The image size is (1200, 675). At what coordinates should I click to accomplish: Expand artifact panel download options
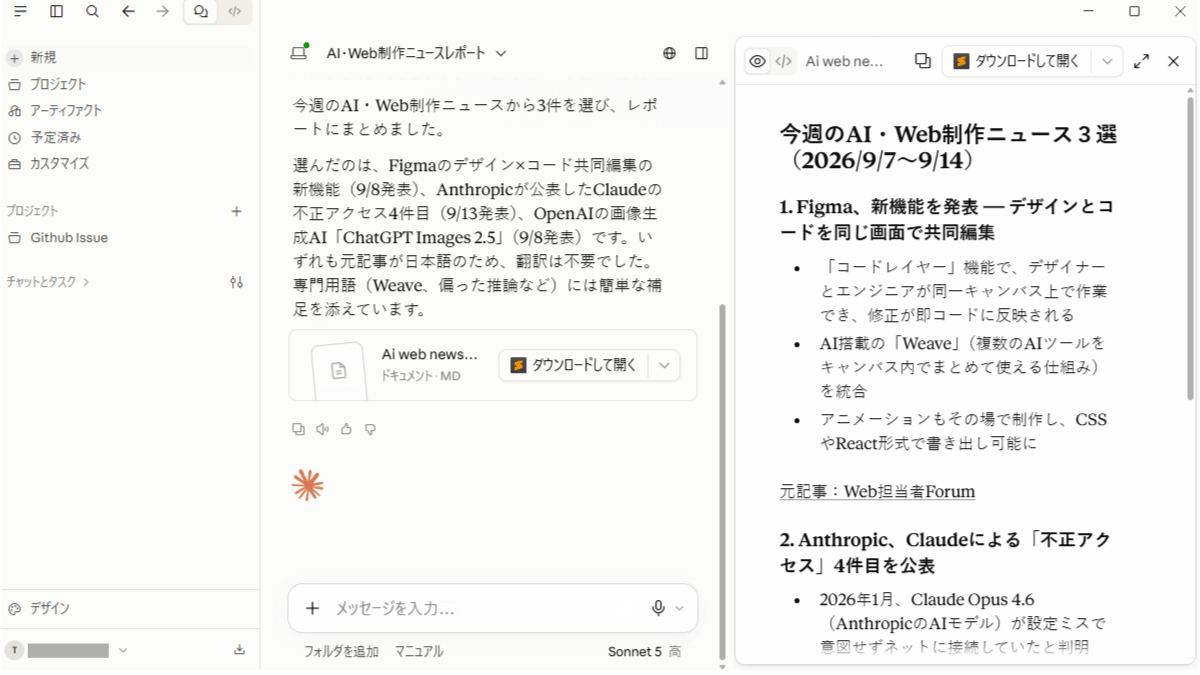tap(1107, 61)
